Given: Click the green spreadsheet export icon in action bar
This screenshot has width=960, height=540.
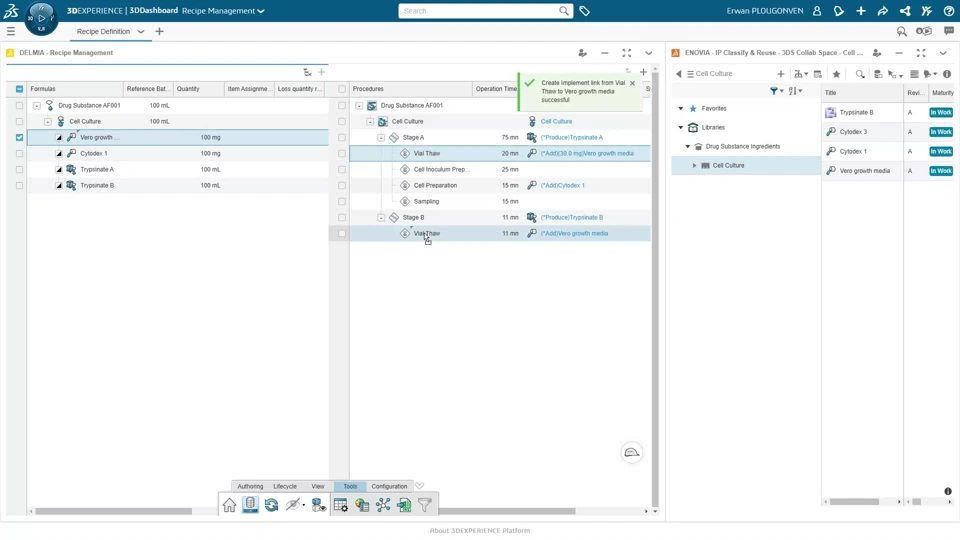Looking at the screenshot, I should tap(404, 505).
